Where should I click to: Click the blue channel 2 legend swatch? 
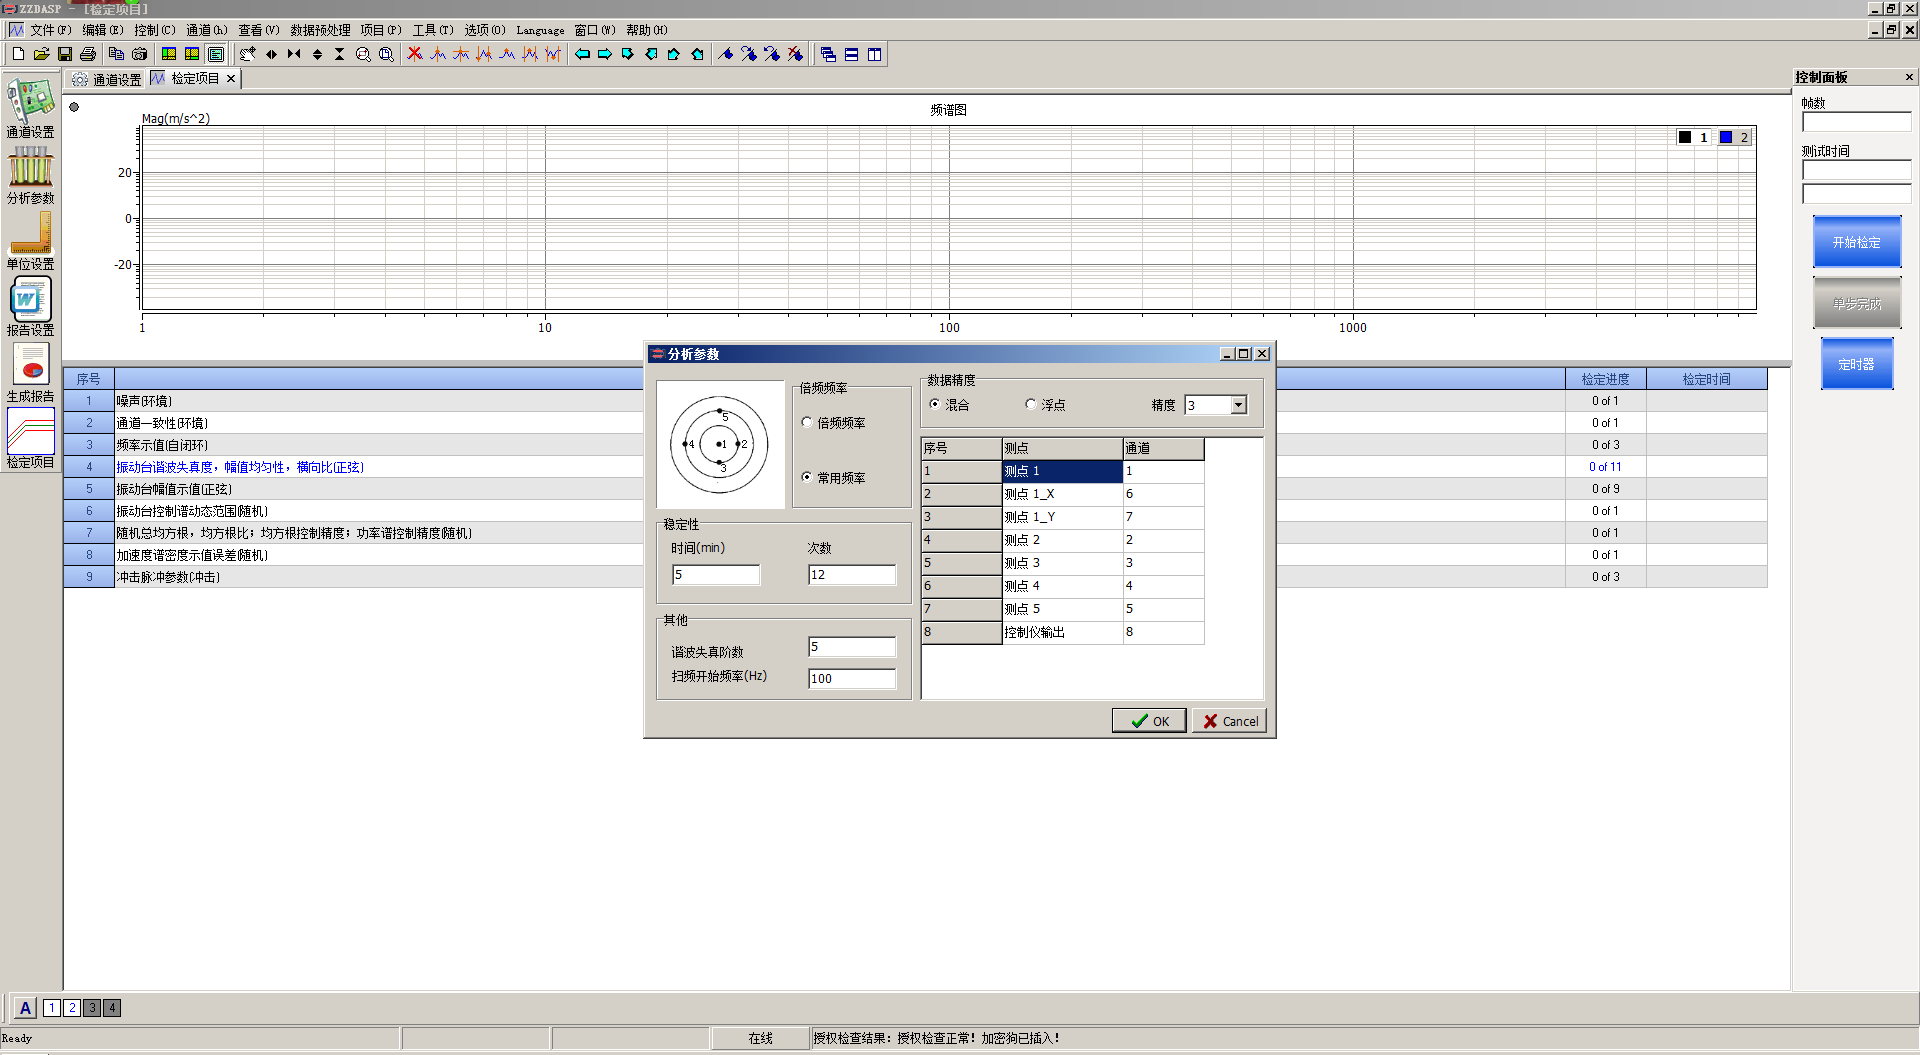click(x=1726, y=138)
